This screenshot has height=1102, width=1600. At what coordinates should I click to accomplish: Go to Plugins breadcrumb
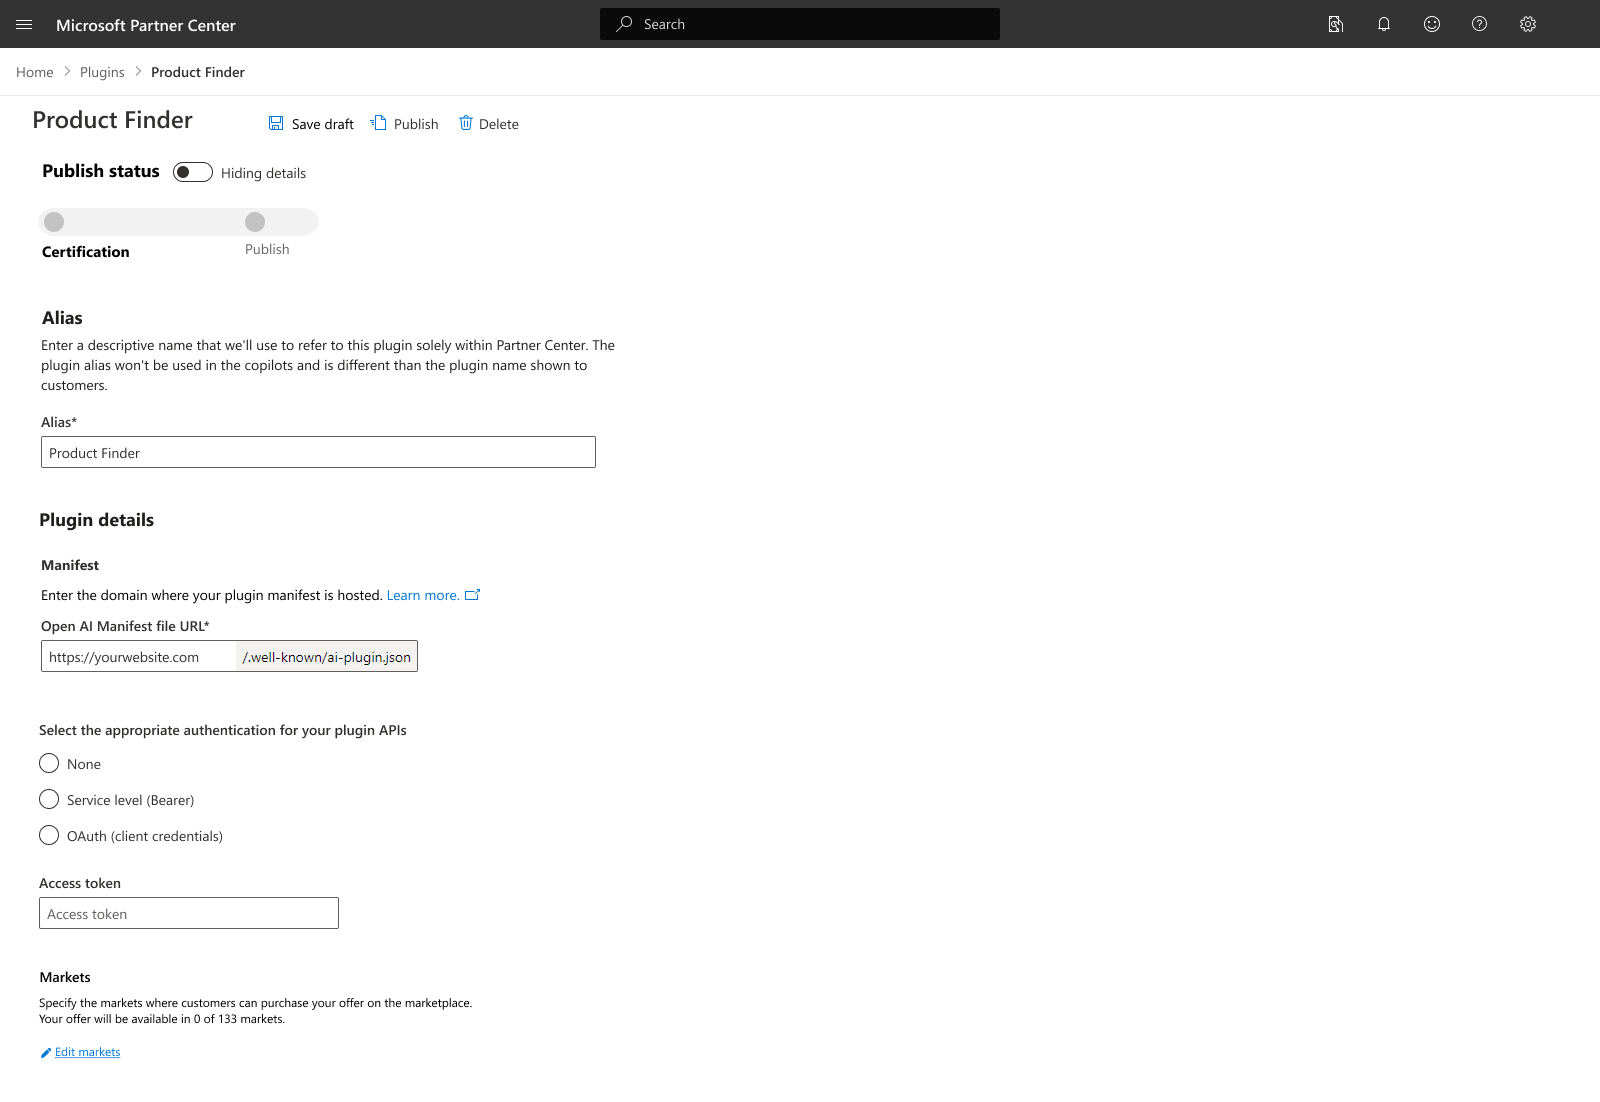pyautogui.click(x=102, y=72)
